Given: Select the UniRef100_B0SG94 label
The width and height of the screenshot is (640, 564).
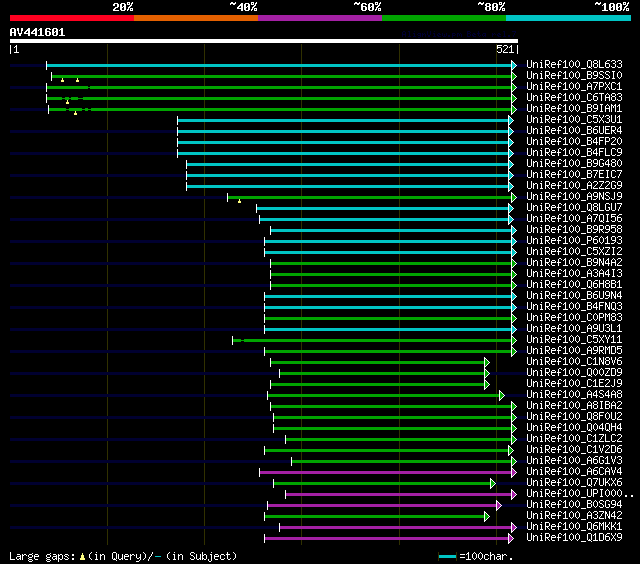Looking at the screenshot, I should 574,505.
